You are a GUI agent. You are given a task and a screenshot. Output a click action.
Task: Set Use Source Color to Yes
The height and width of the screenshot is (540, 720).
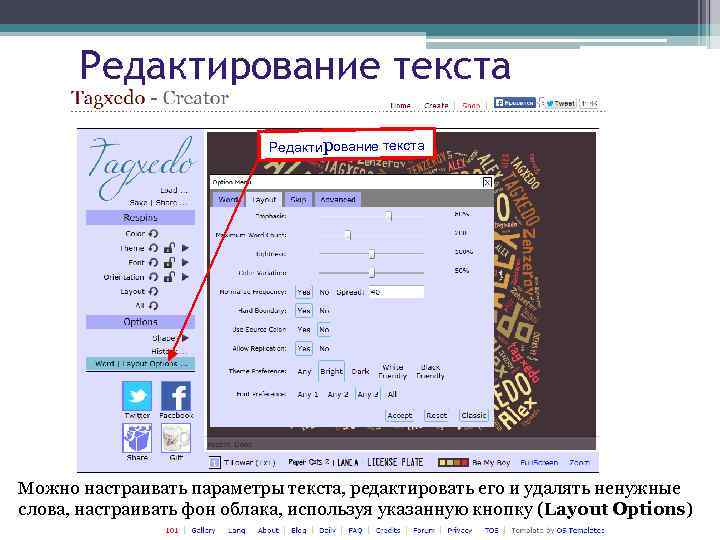click(304, 330)
